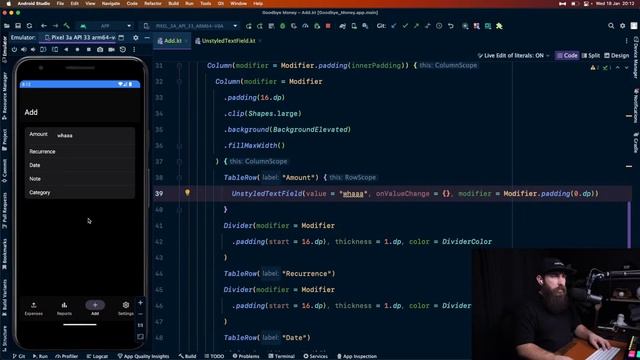The width and height of the screenshot is (640, 360).
Task: Collapse code fold marker on line 31
Action: point(179,65)
